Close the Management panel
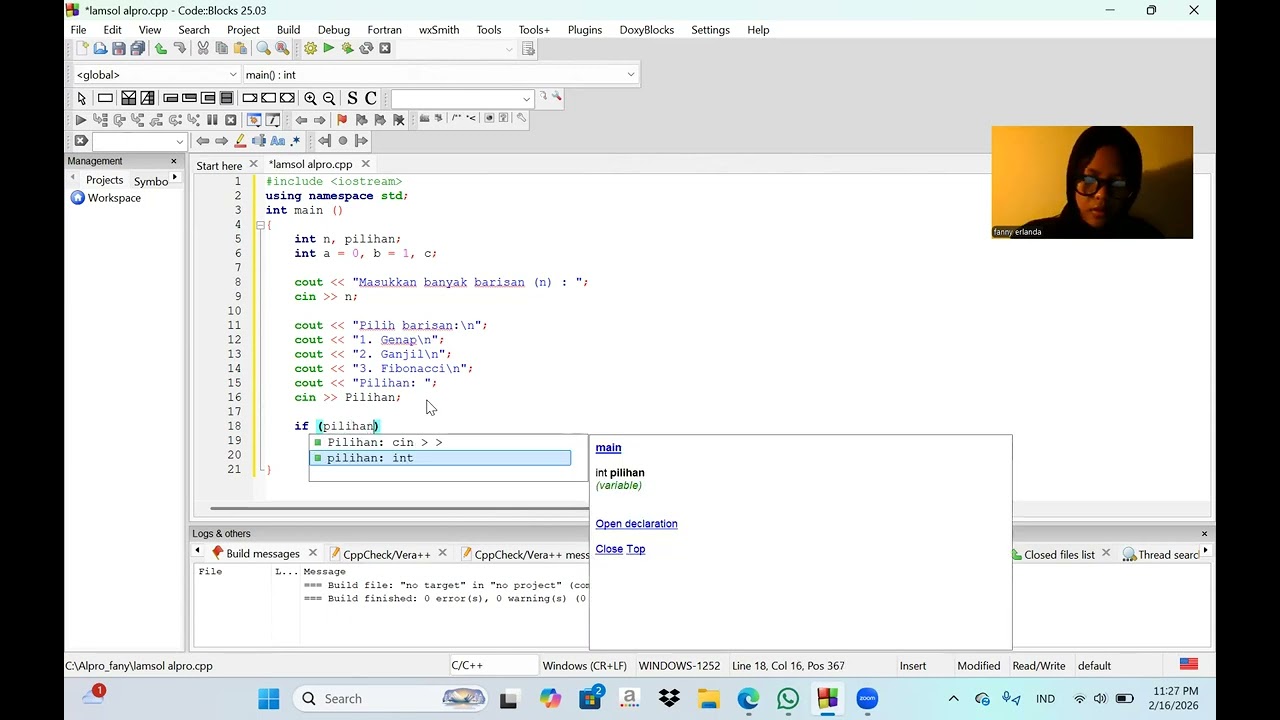Screen dimensions: 1280x720 point(174,161)
